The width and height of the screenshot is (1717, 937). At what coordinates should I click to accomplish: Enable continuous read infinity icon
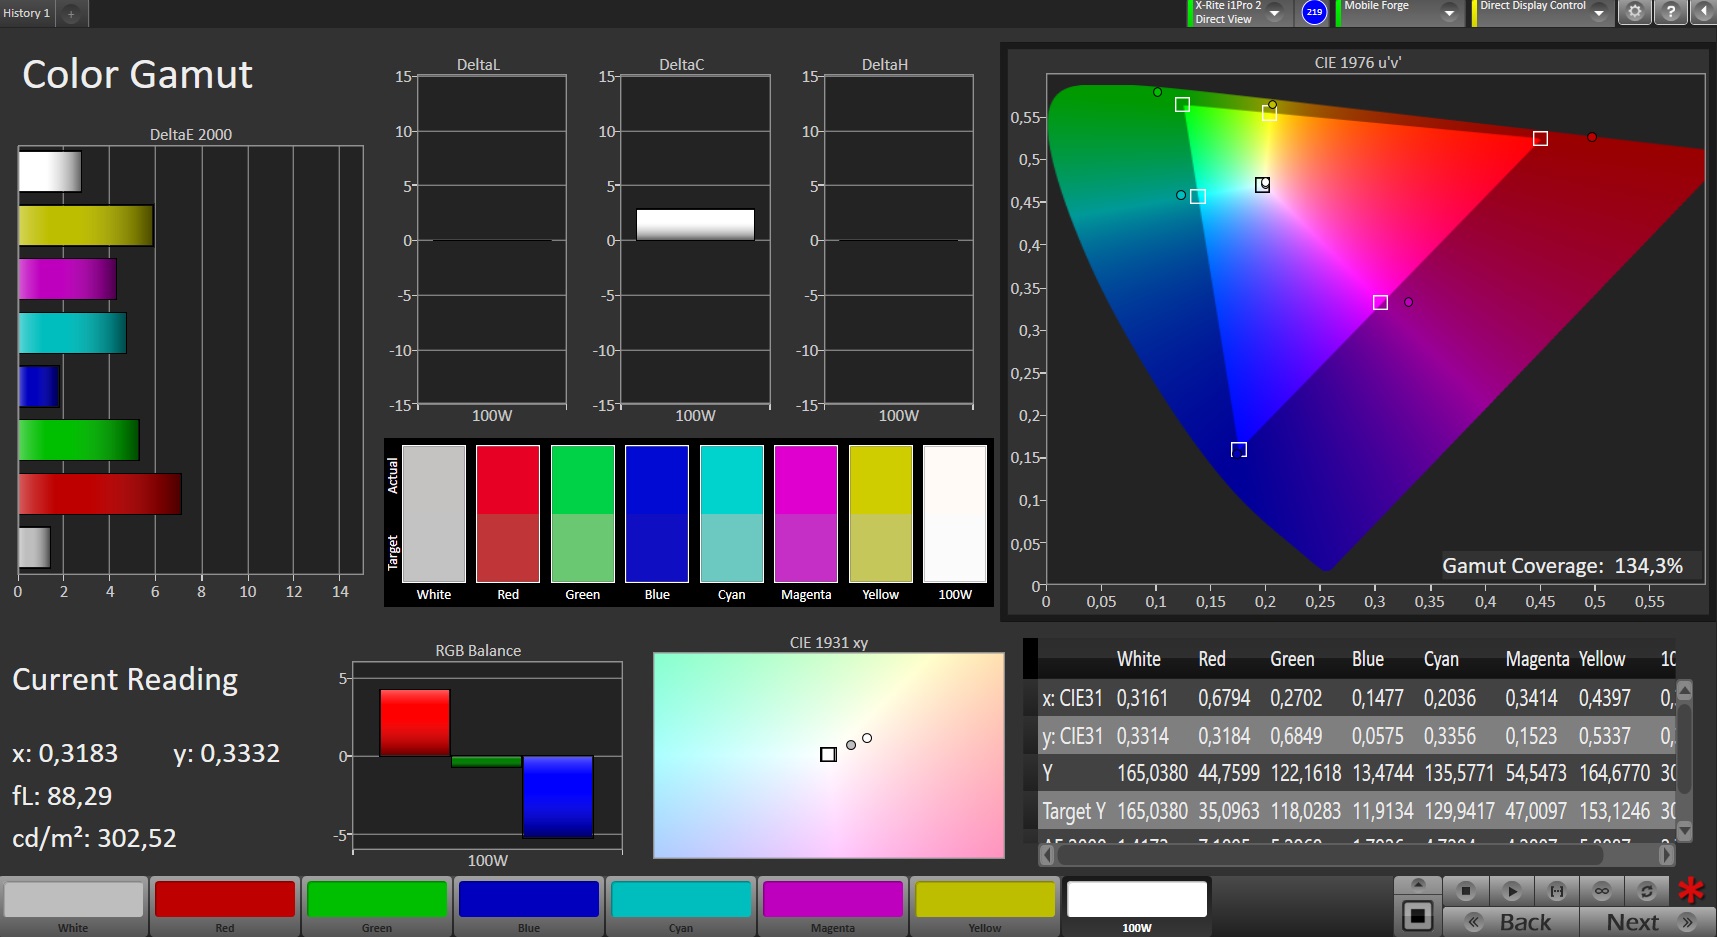pos(1602,890)
